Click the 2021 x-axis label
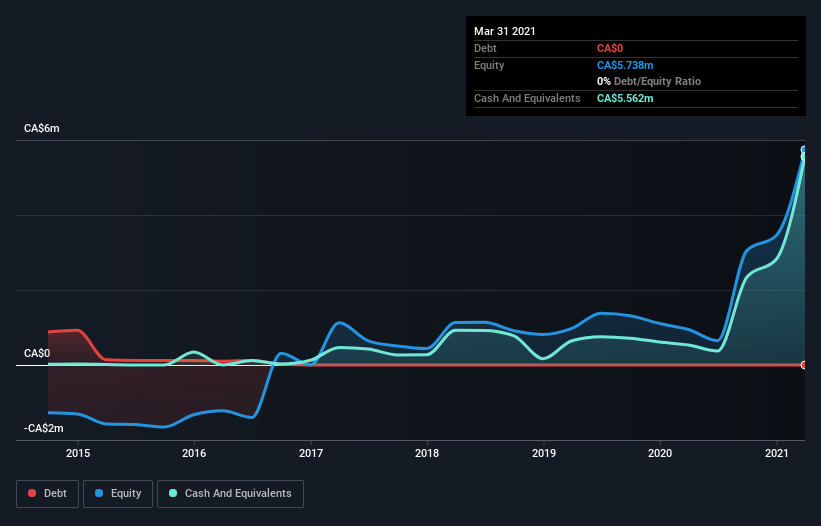The height and width of the screenshot is (526, 821). click(776, 453)
